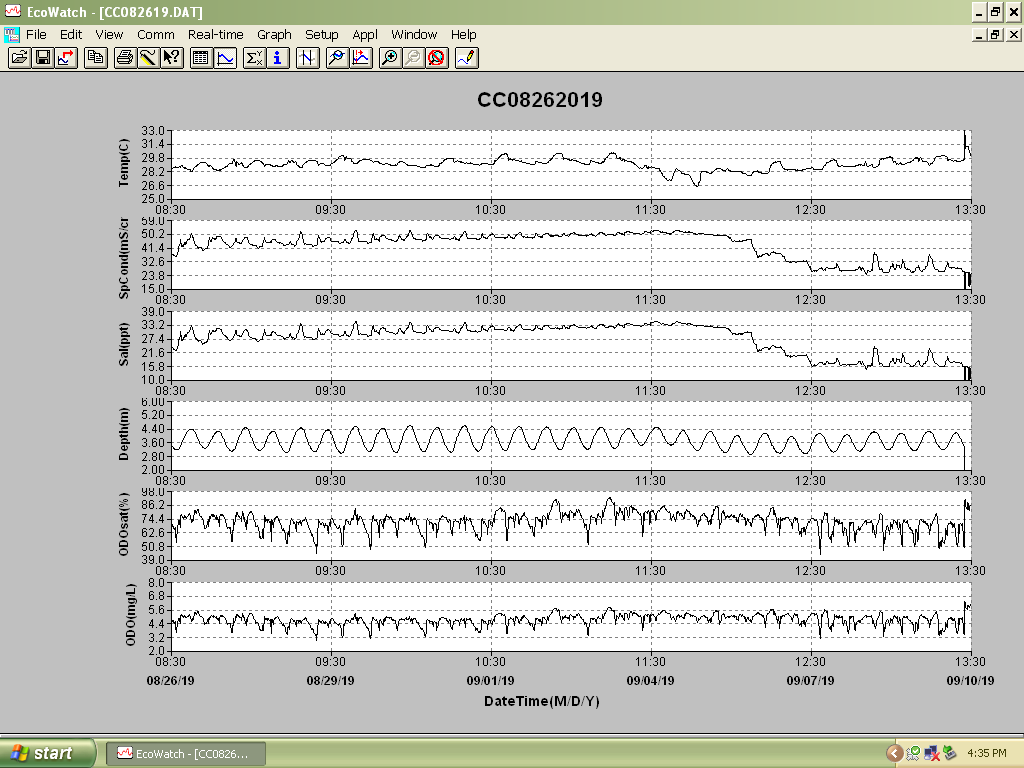Activate the context help arrow icon

pyautogui.click(x=172, y=58)
